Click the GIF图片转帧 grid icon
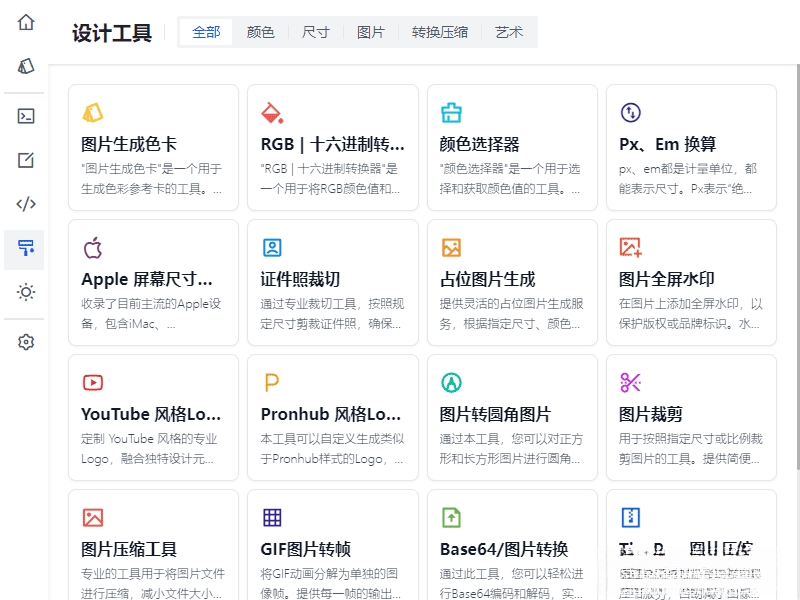800x600 pixels. click(272, 517)
